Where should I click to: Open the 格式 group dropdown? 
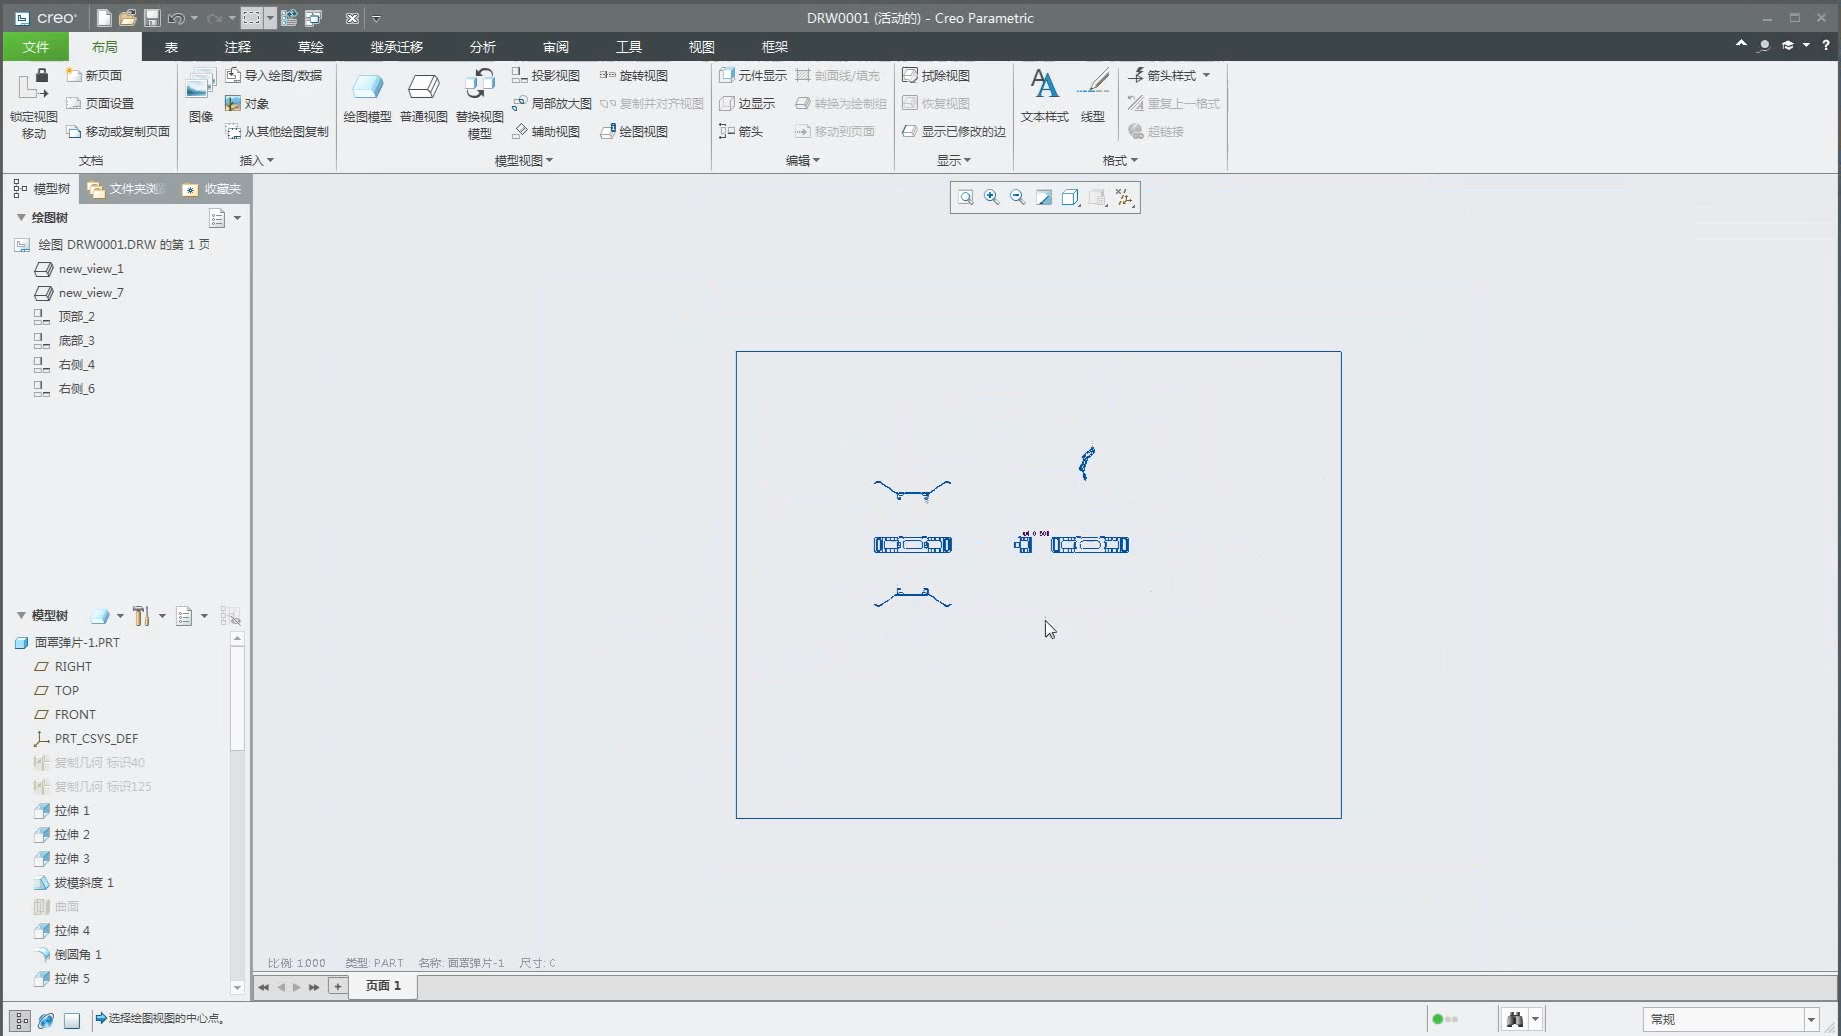[x=1119, y=160]
